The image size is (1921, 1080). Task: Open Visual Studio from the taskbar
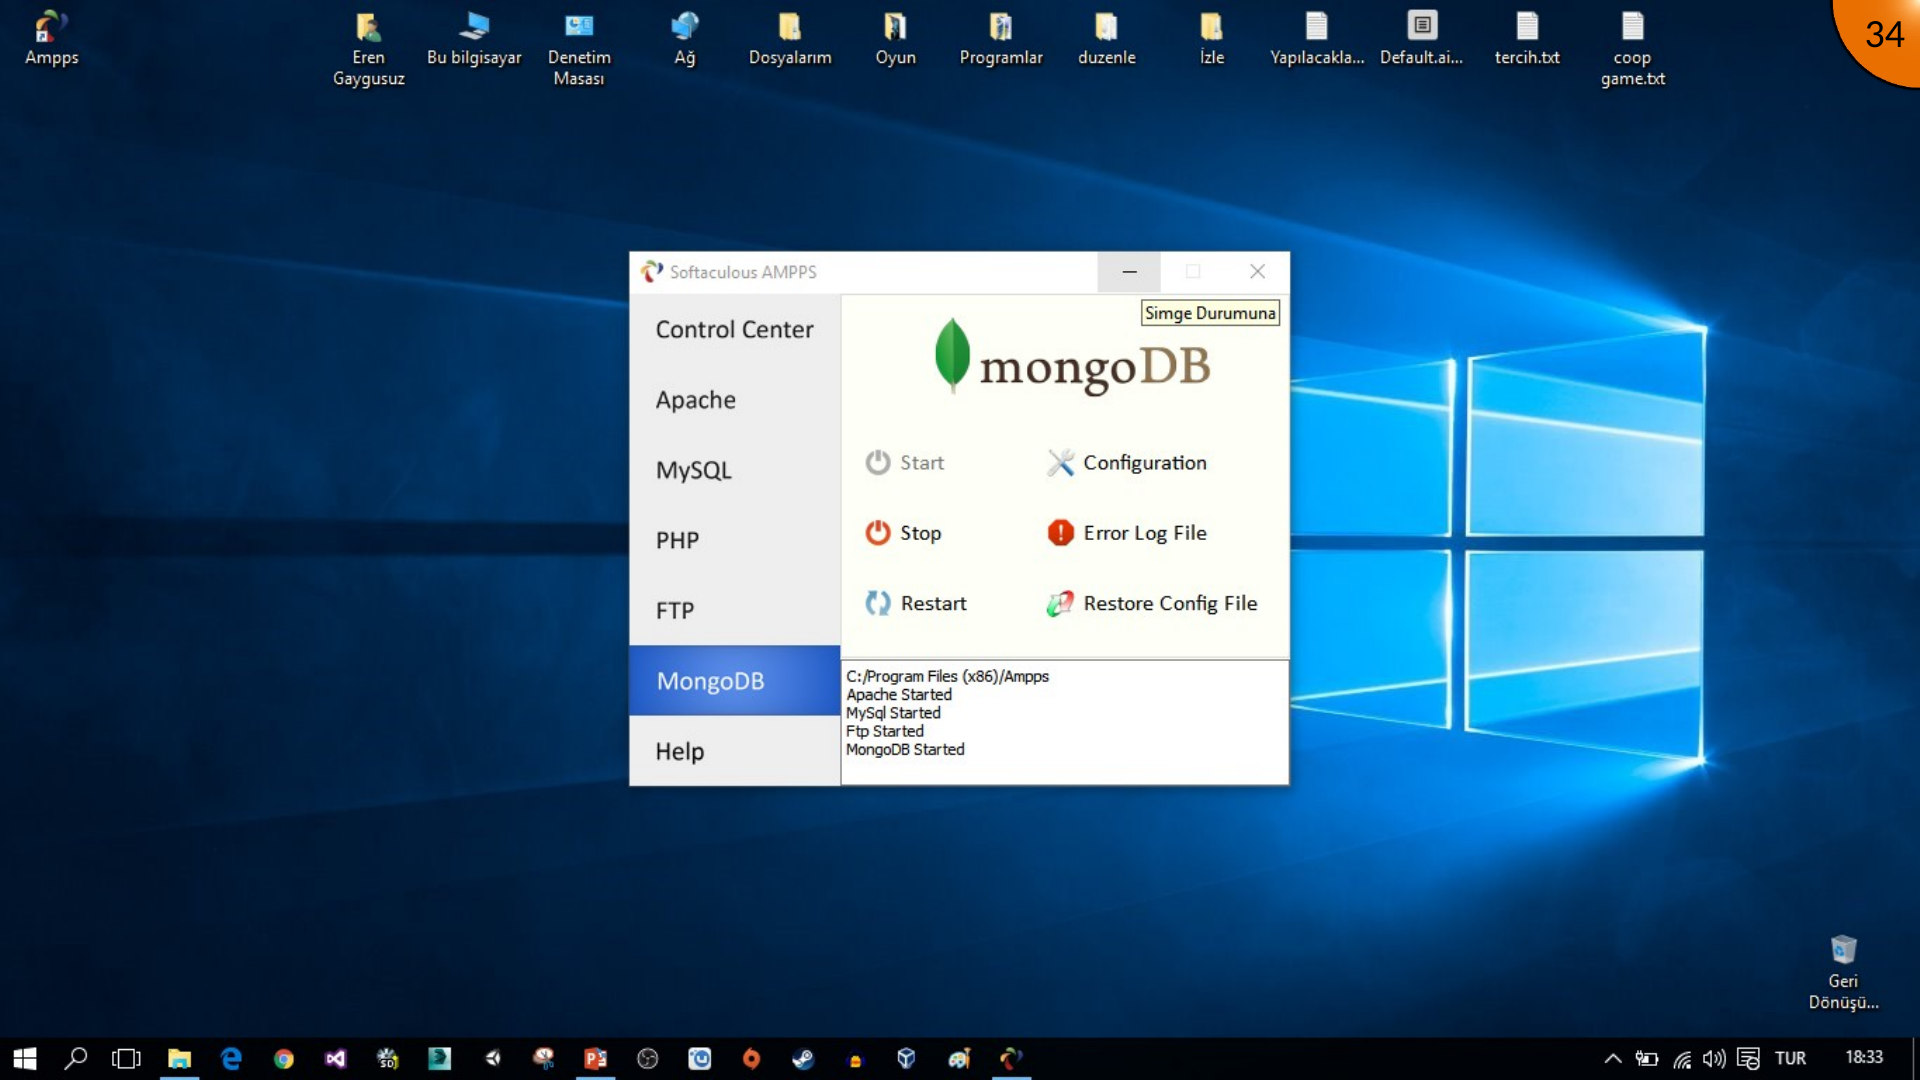(335, 1058)
